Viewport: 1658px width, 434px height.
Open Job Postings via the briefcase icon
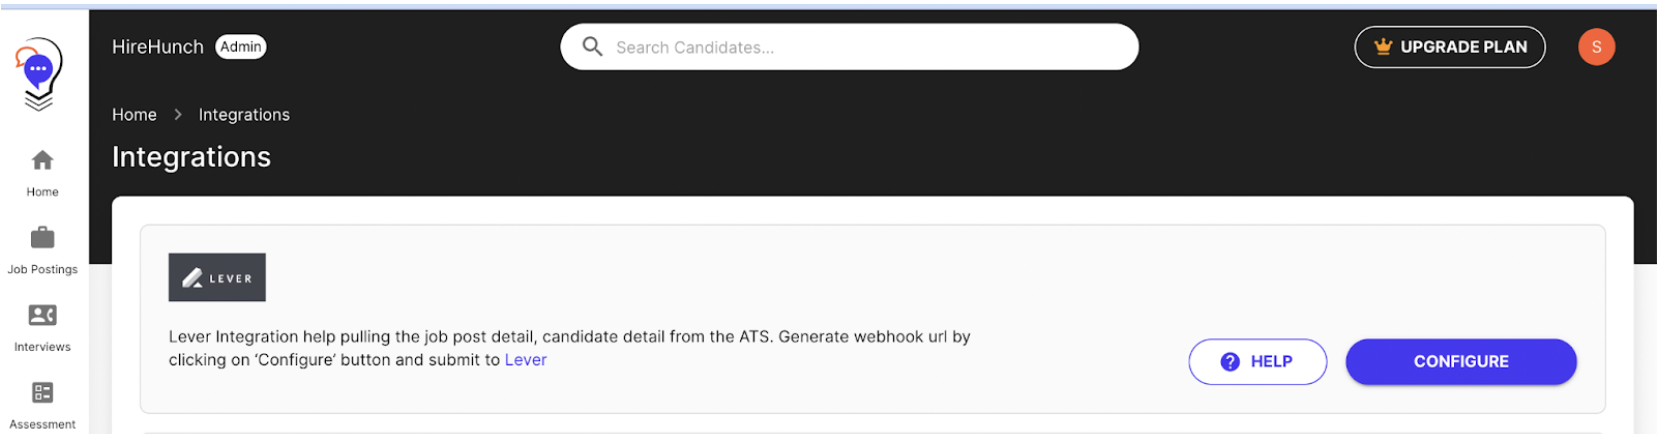(42, 238)
